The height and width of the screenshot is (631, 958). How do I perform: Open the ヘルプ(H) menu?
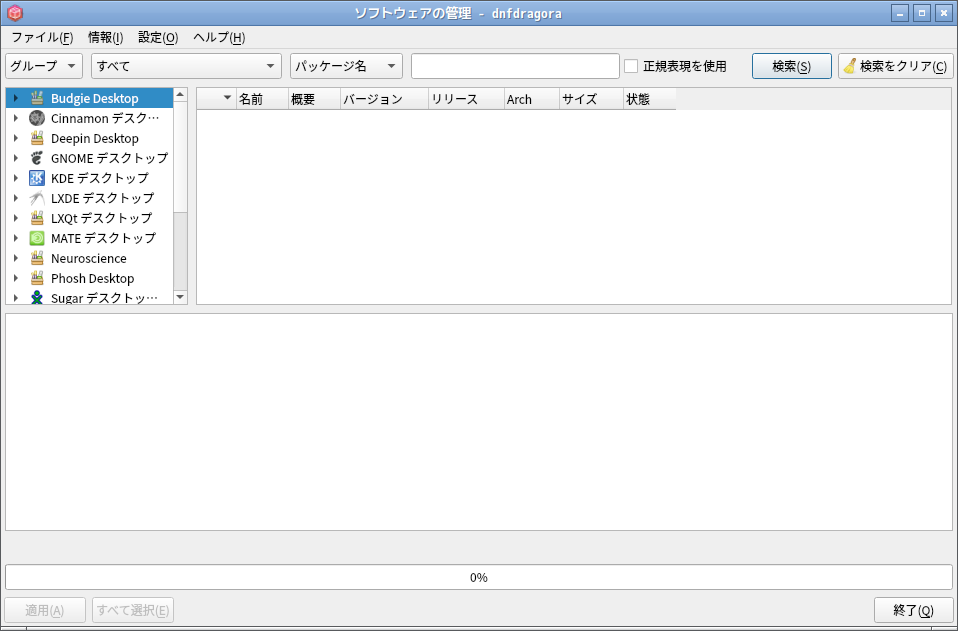tap(219, 38)
